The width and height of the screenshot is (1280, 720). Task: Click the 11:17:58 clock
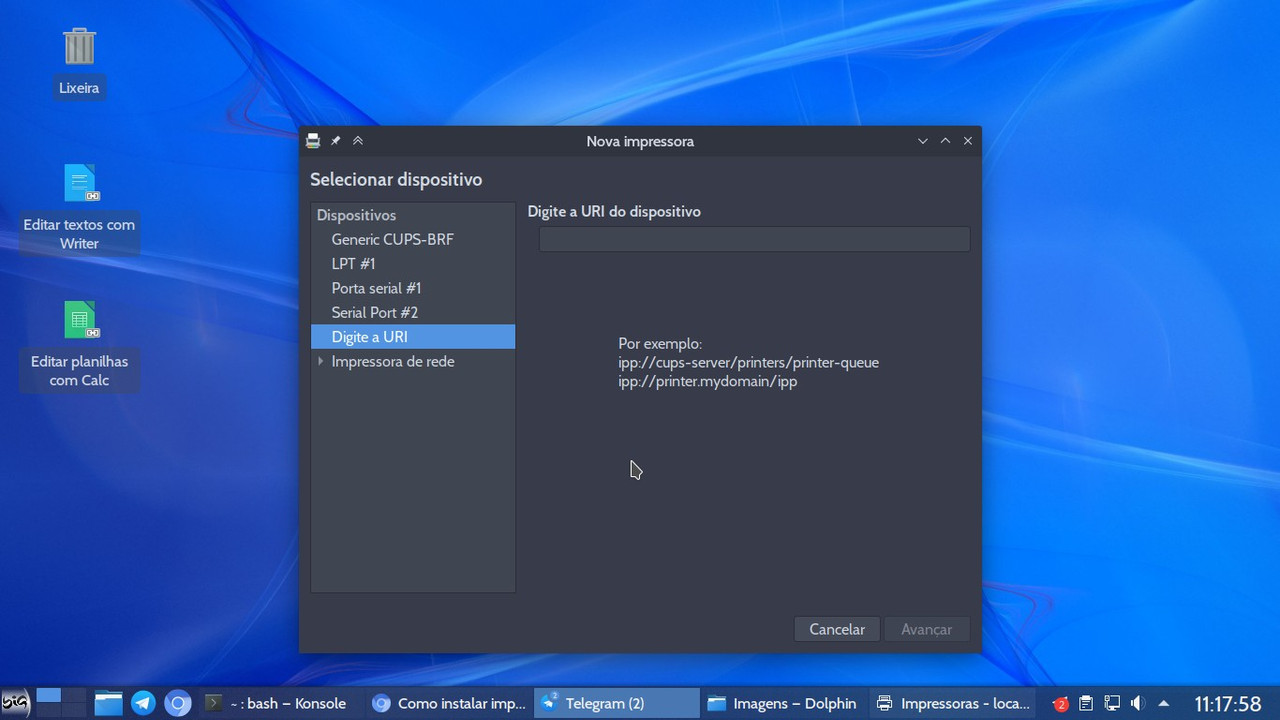click(x=1228, y=704)
